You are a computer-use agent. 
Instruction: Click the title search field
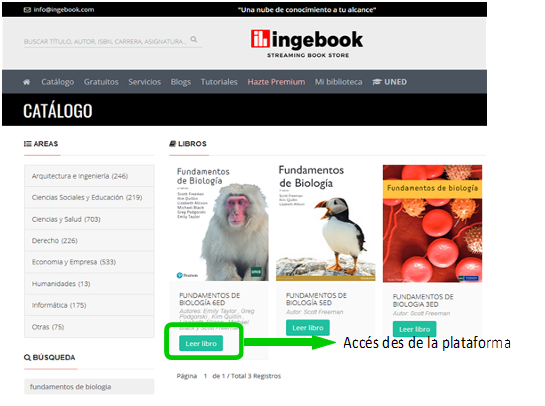pos(105,41)
